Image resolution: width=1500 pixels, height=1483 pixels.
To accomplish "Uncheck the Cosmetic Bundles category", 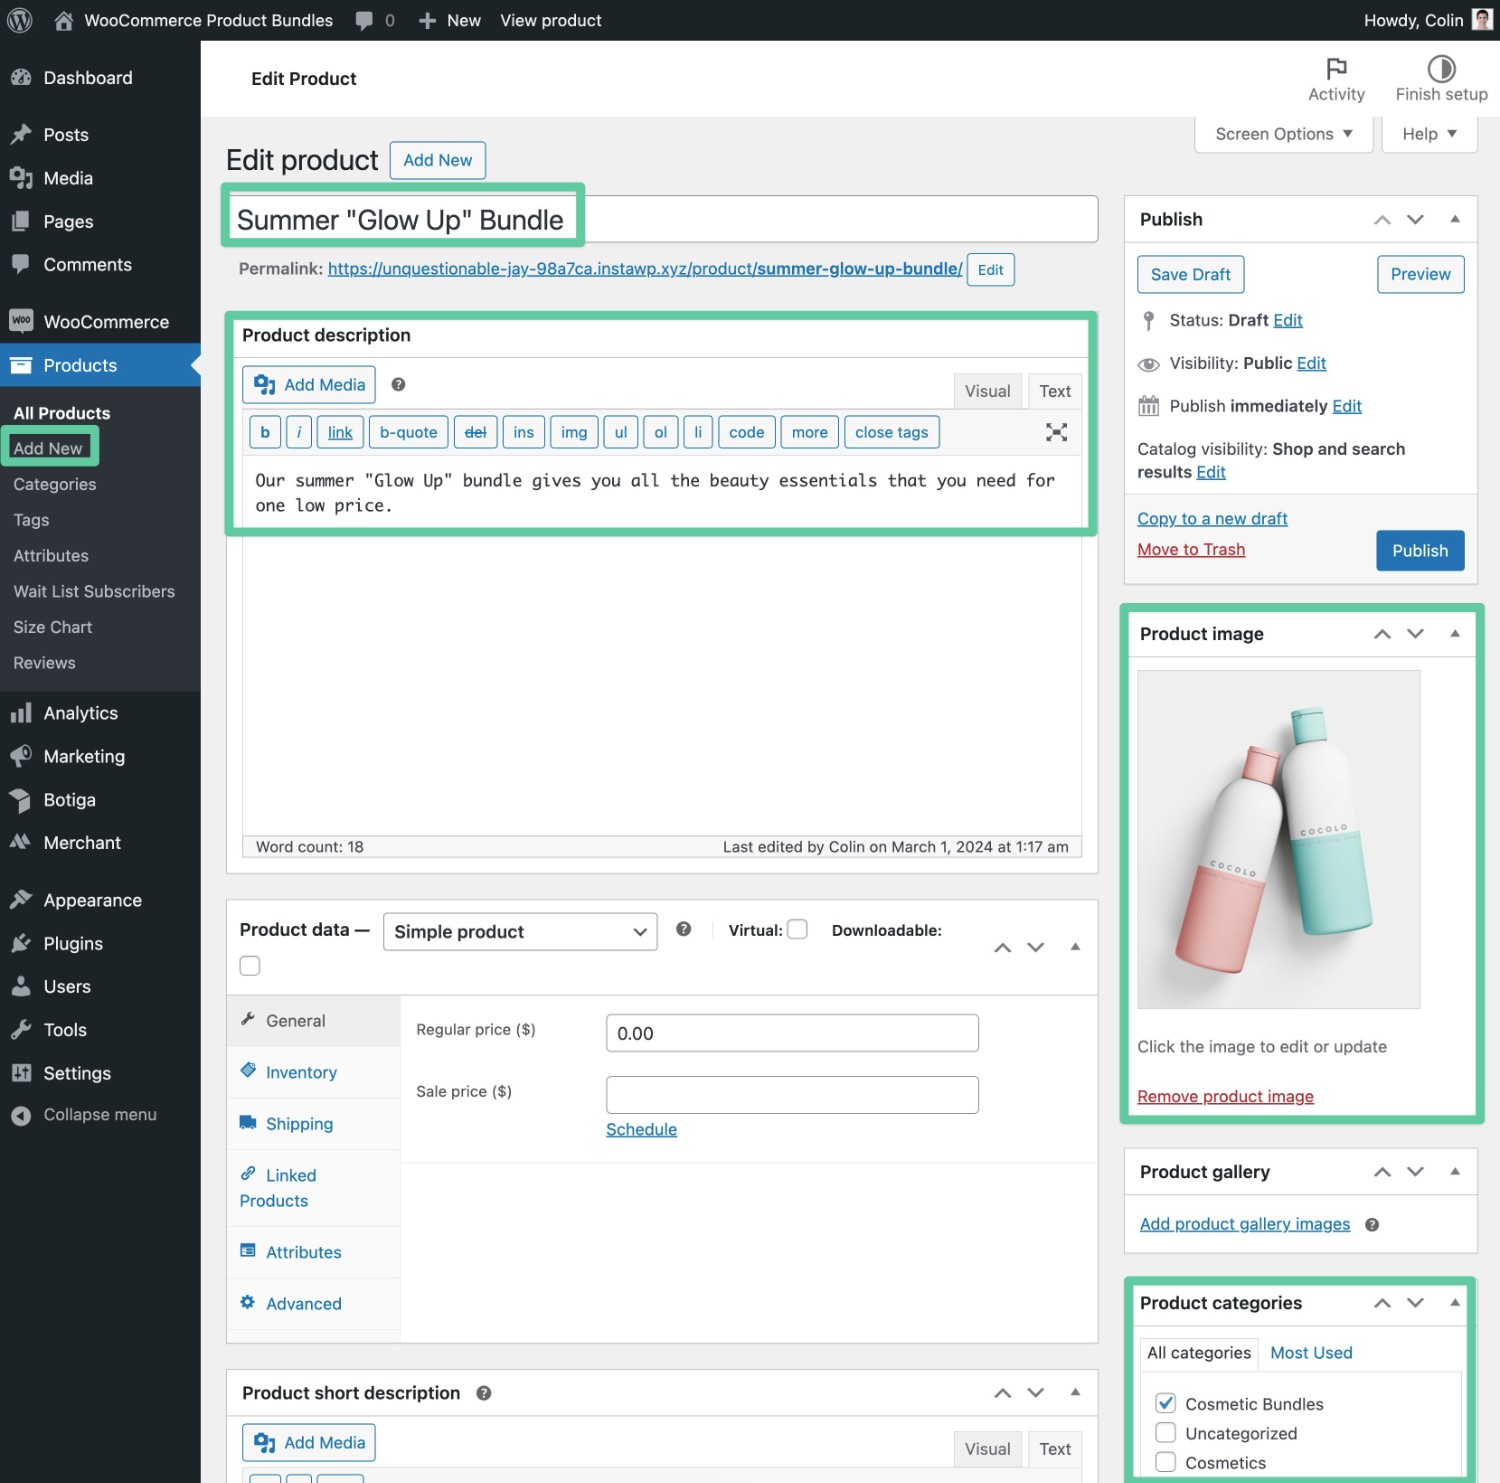I will [1165, 1403].
